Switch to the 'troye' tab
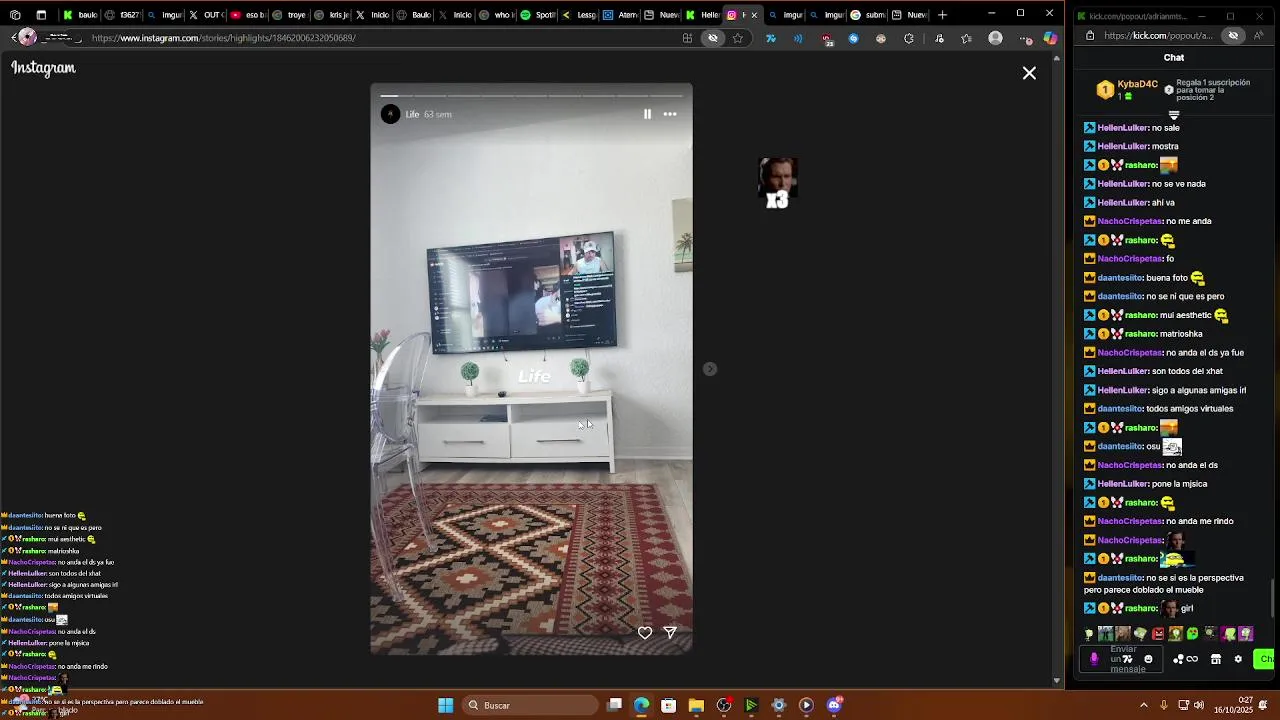 (x=290, y=15)
